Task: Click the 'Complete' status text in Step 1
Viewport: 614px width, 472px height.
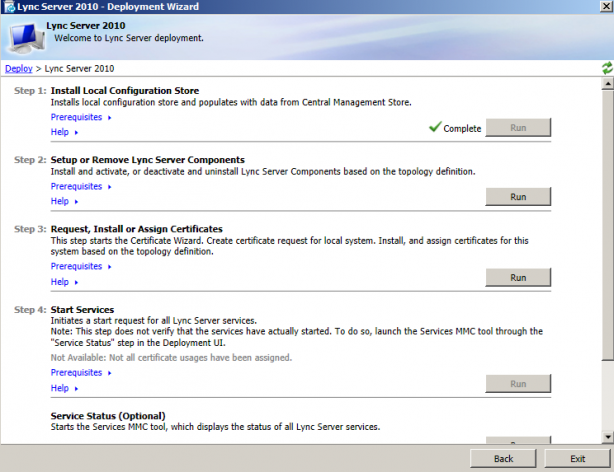Action: (x=462, y=128)
